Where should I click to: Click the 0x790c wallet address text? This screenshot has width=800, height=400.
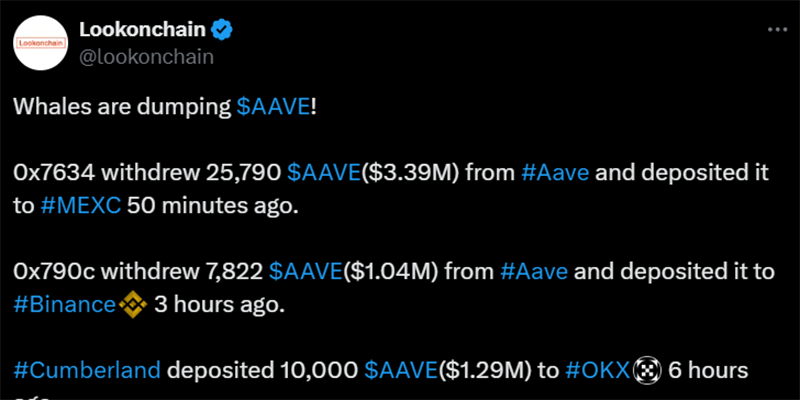coord(55,272)
